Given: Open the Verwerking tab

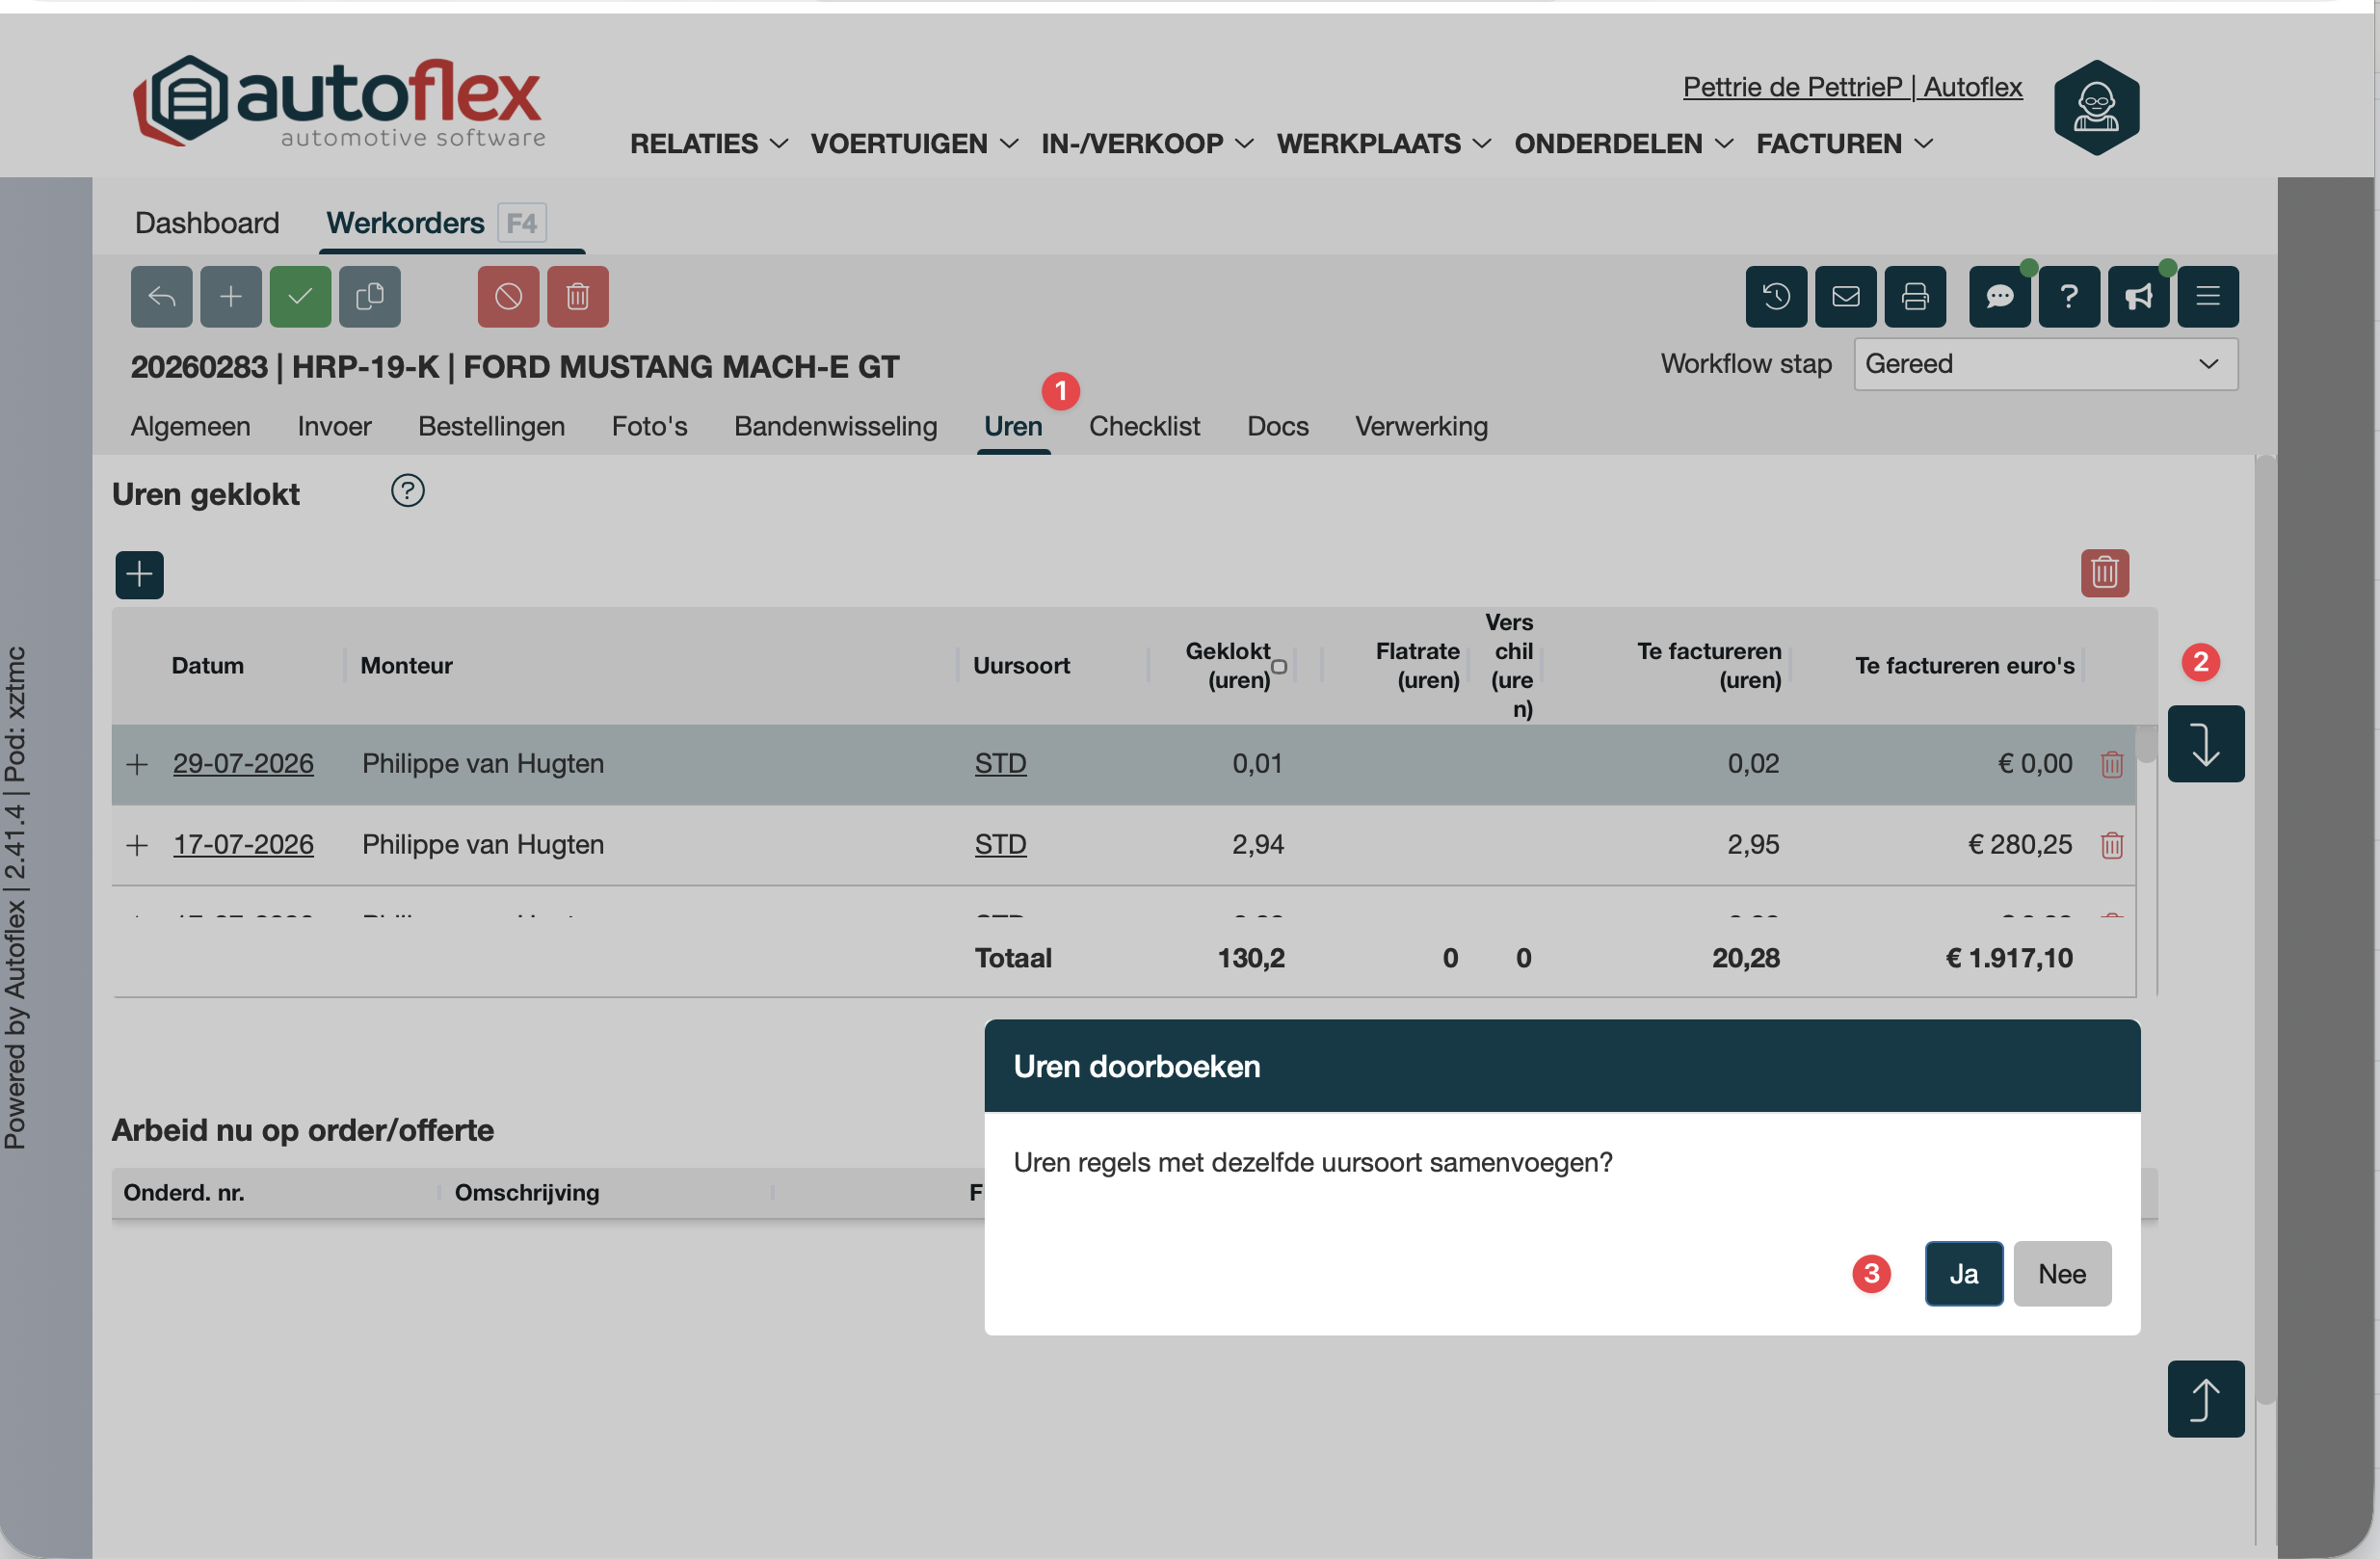Looking at the screenshot, I should 1421,427.
